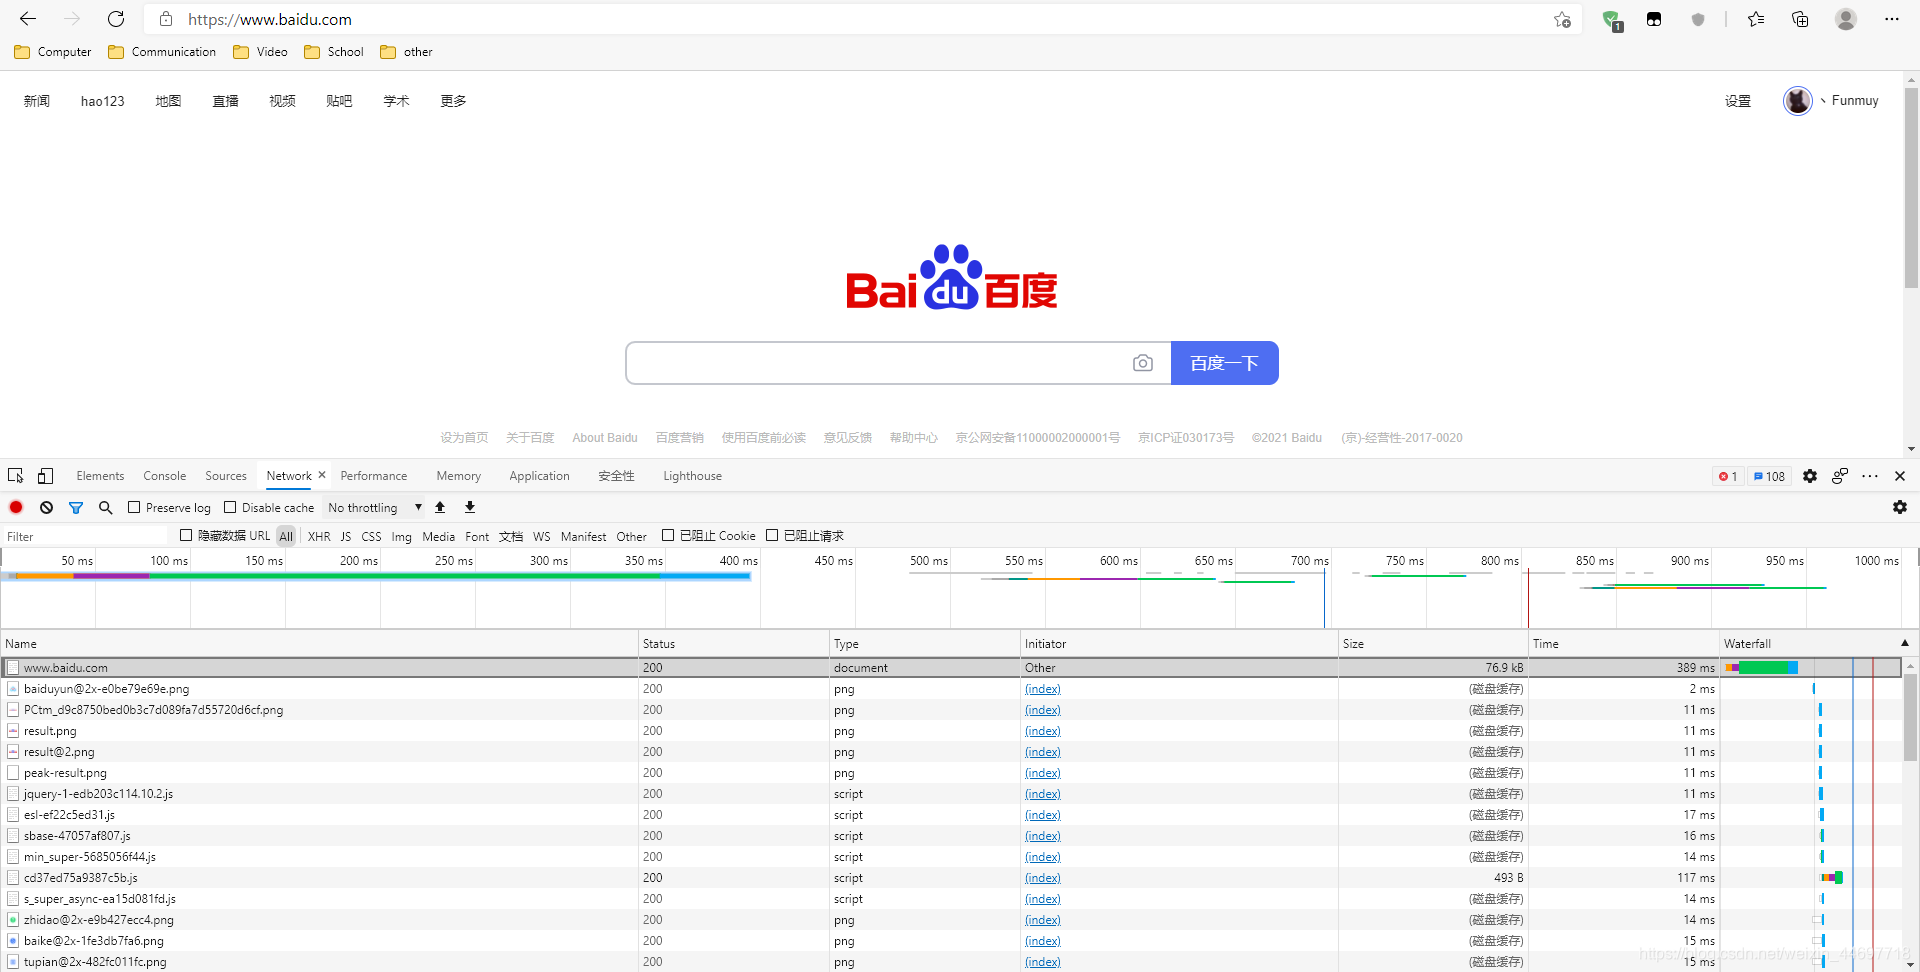
Task: Click the 百度一下 search button
Action: [x=1224, y=363]
